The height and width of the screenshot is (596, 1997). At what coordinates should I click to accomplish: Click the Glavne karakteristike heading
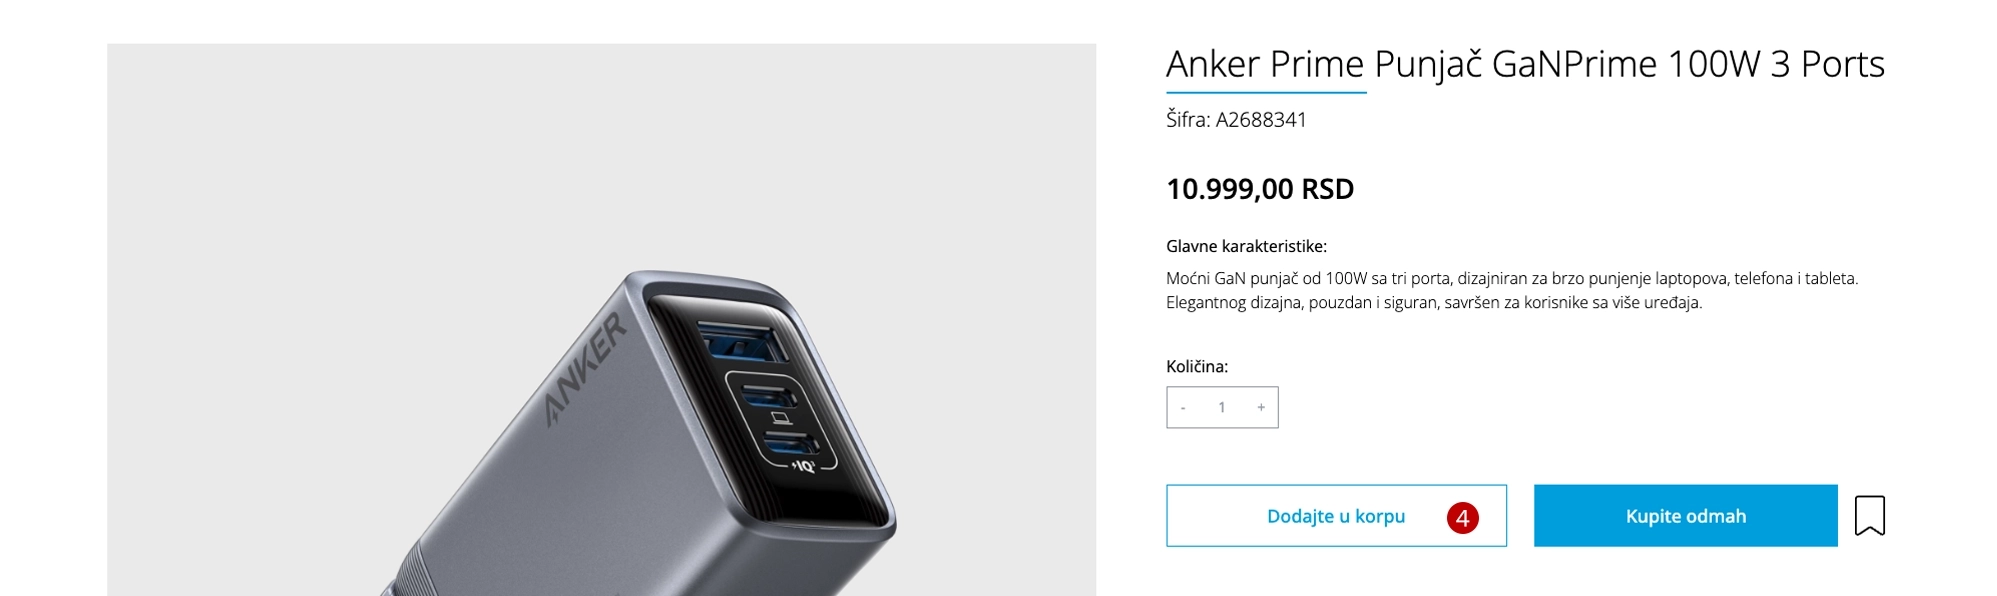pyautogui.click(x=1246, y=246)
